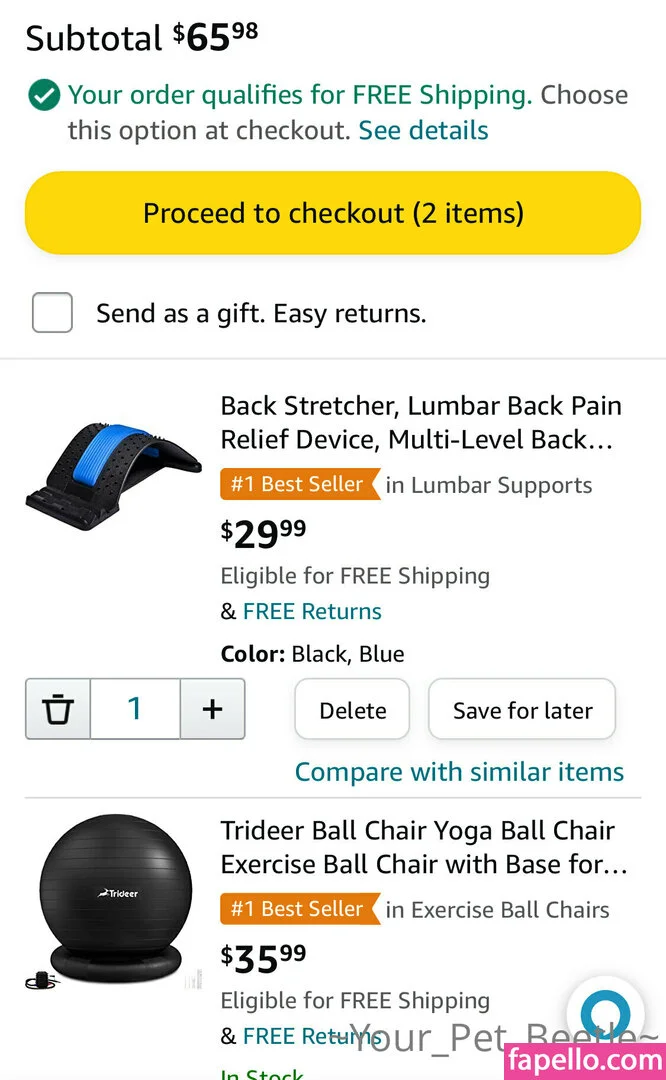This screenshot has height=1080, width=666.
Task: Click #1 Best Seller badge for Lumbar Supports
Action: [x=298, y=485]
